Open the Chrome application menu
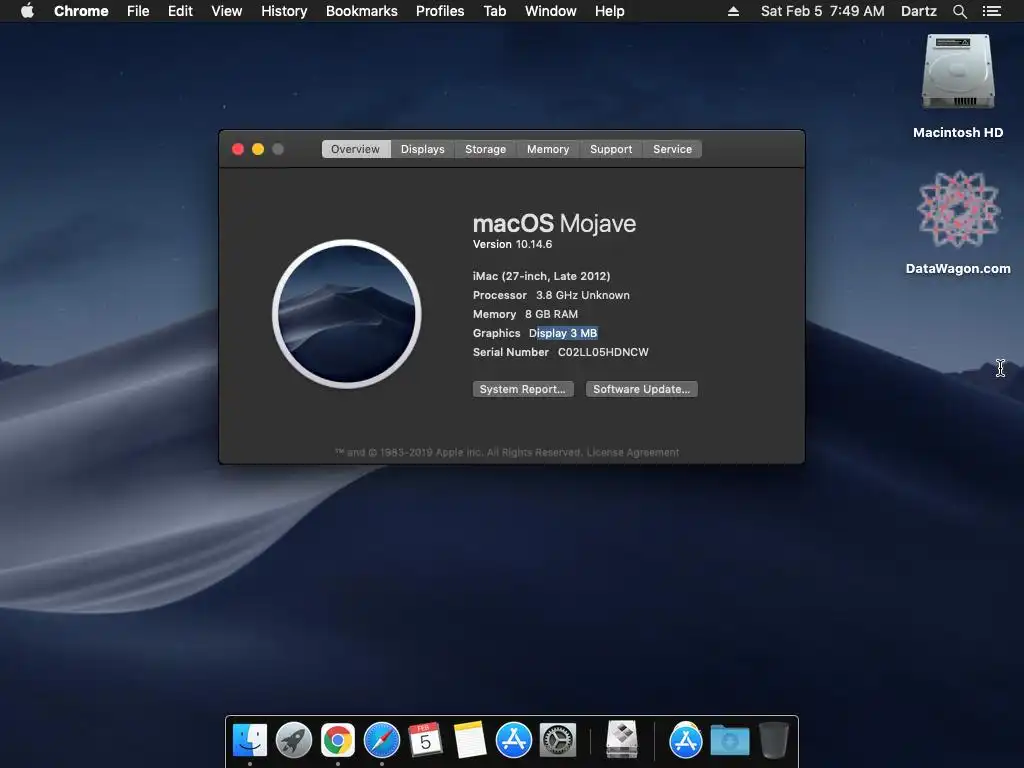Image resolution: width=1024 pixels, height=768 pixels. (81, 11)
